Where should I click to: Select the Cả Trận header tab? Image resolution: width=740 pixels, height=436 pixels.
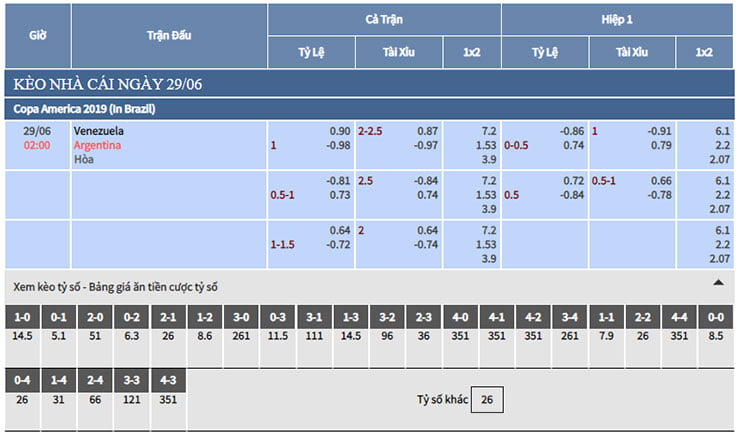tap(384, 19)
